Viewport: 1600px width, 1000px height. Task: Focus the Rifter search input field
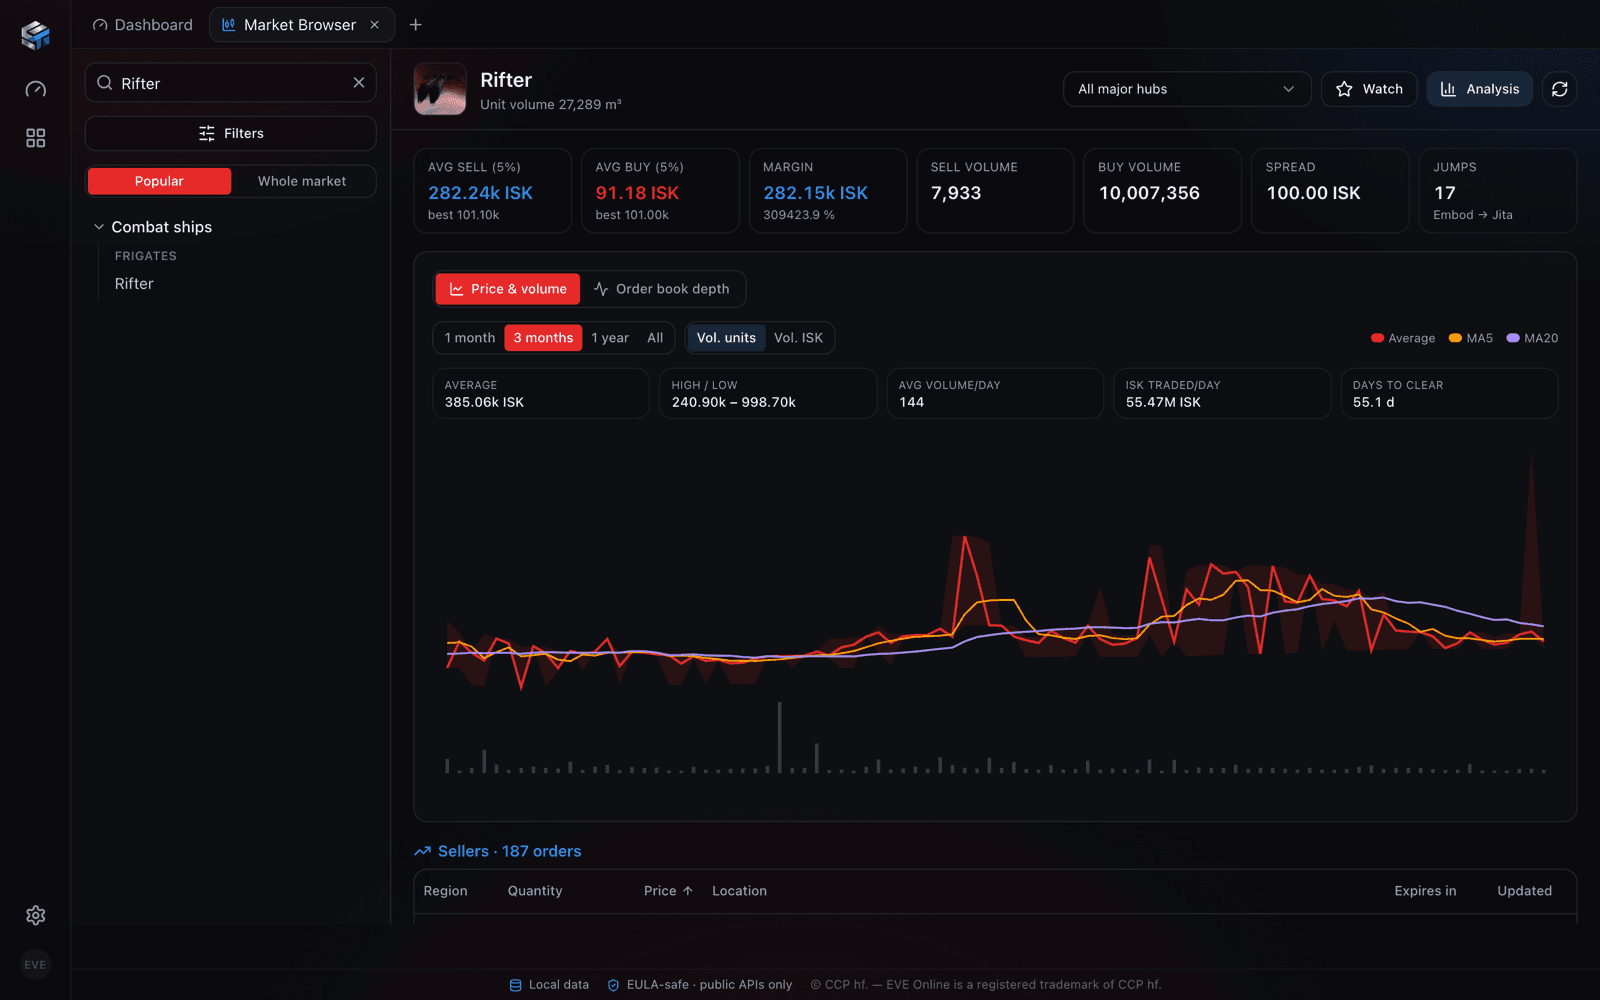[x=232, y=83]
